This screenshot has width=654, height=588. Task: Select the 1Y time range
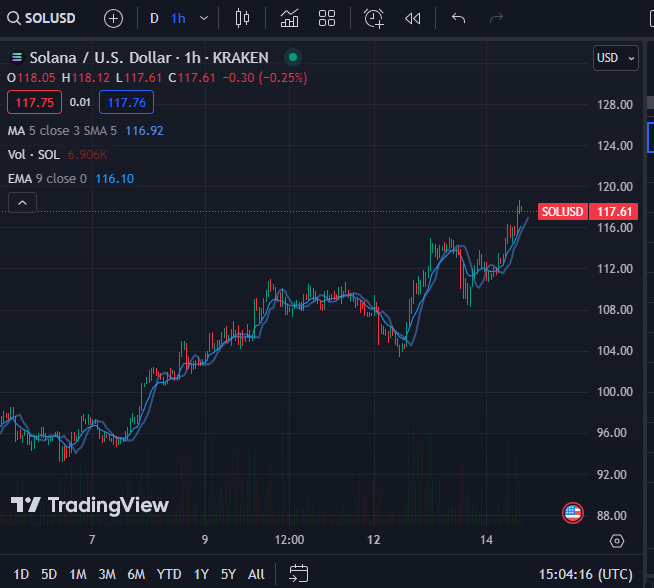coord(201,574)
